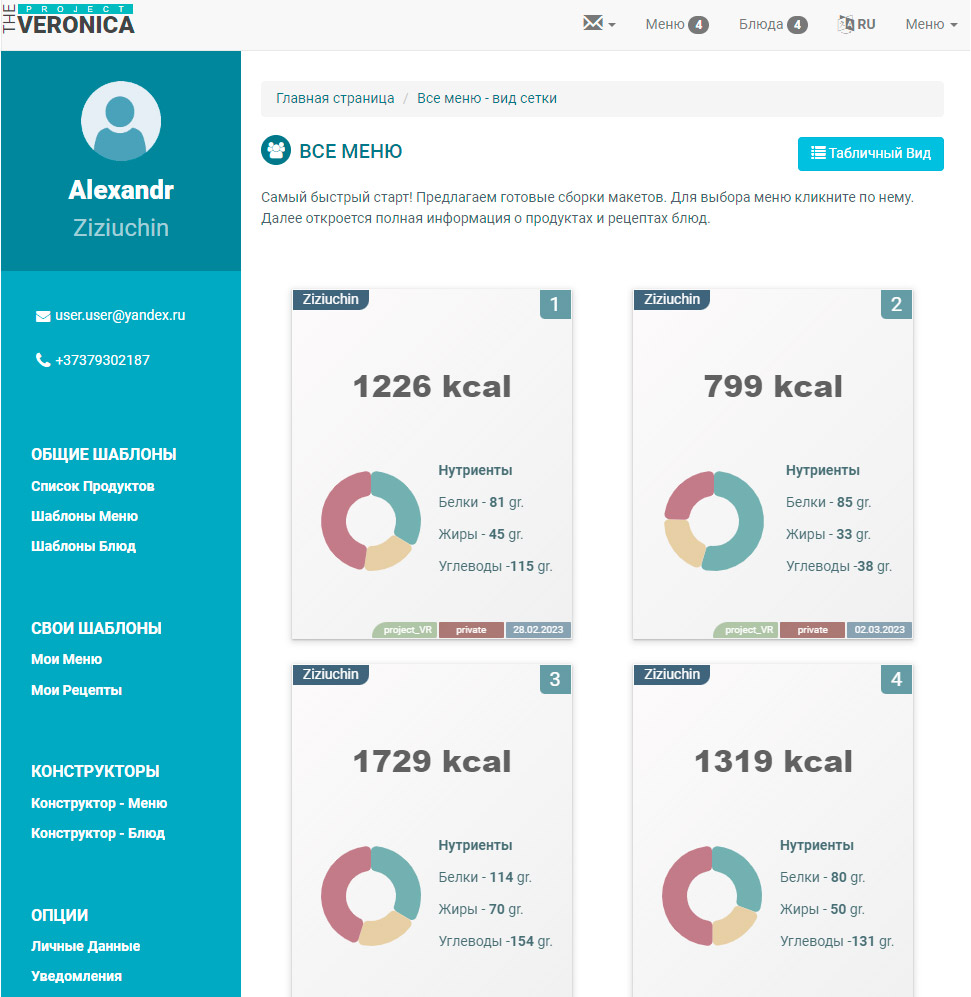
Task: Go to Главная страница breadcrumb
Action: [335, 98]
